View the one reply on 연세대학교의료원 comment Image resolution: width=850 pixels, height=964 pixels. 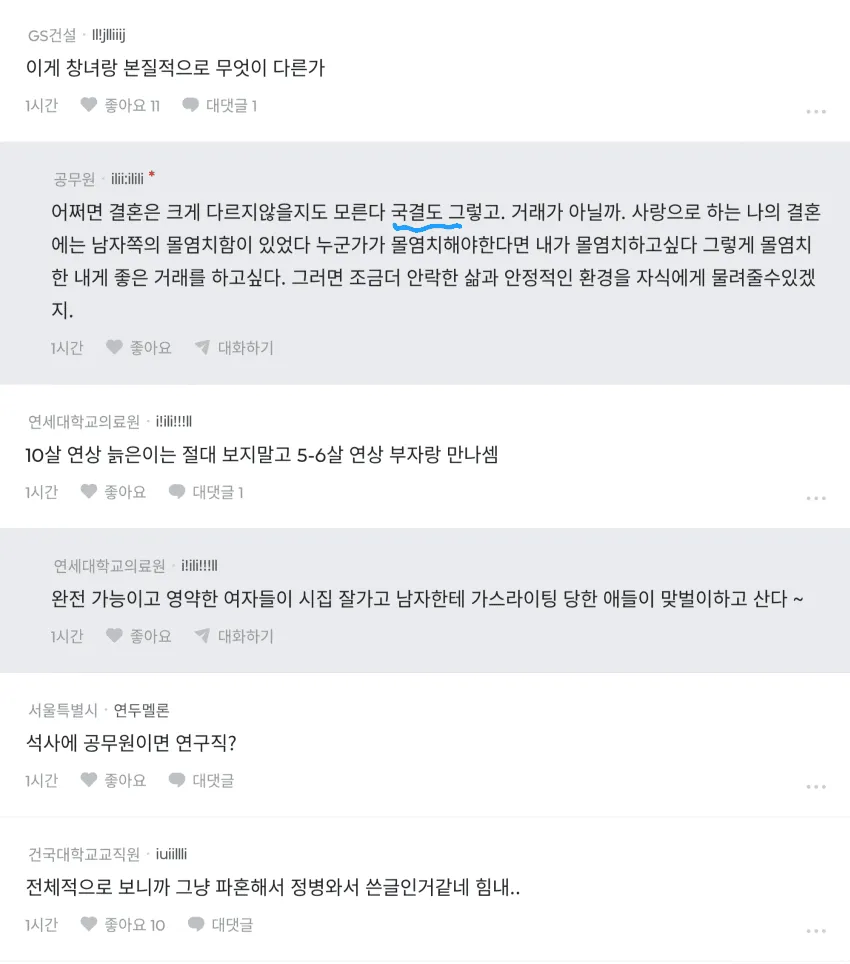[x=206, y=492]
